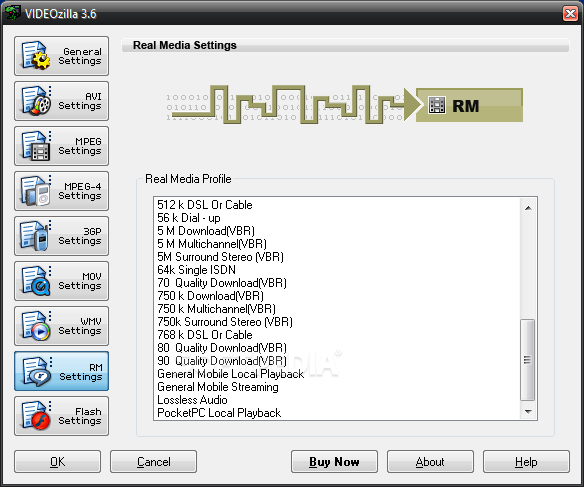Click the Buy Now button
The height and width of the screenshot is (487, 584).
point(334,462)
